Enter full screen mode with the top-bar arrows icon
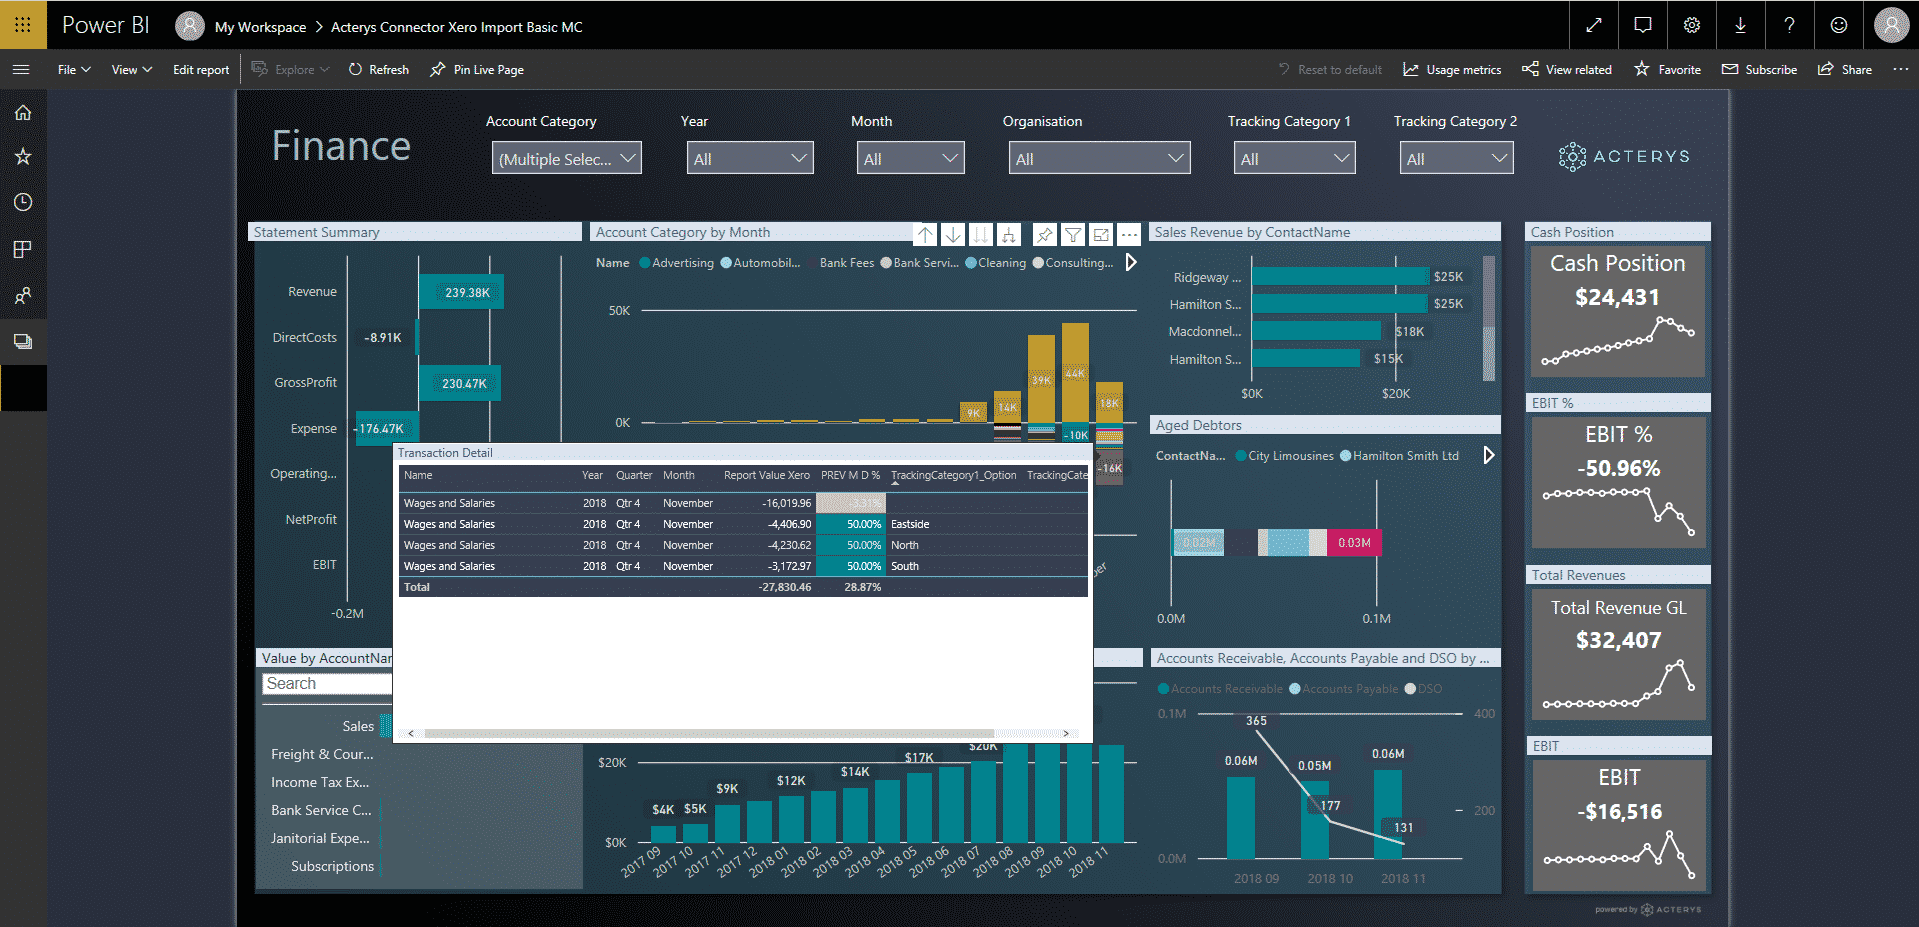The width and height of the screenshot is (1919, 927). pyautogui.click(x=1594, y=25)
